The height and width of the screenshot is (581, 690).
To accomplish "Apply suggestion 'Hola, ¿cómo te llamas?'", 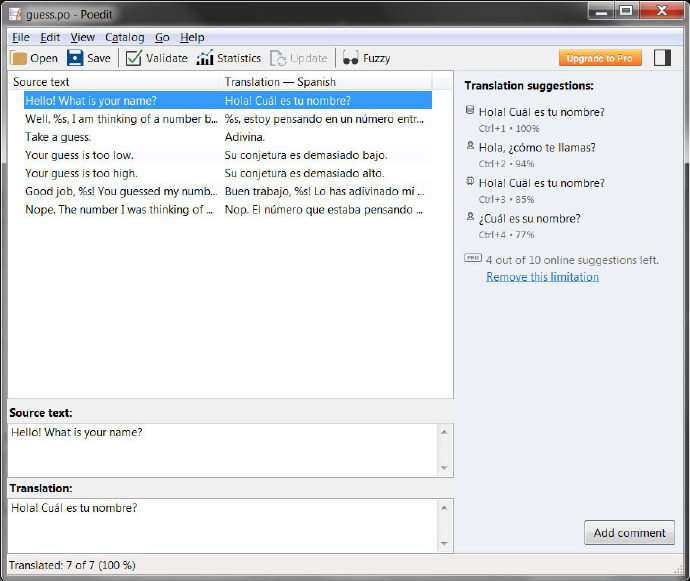I will click(537, 147).
